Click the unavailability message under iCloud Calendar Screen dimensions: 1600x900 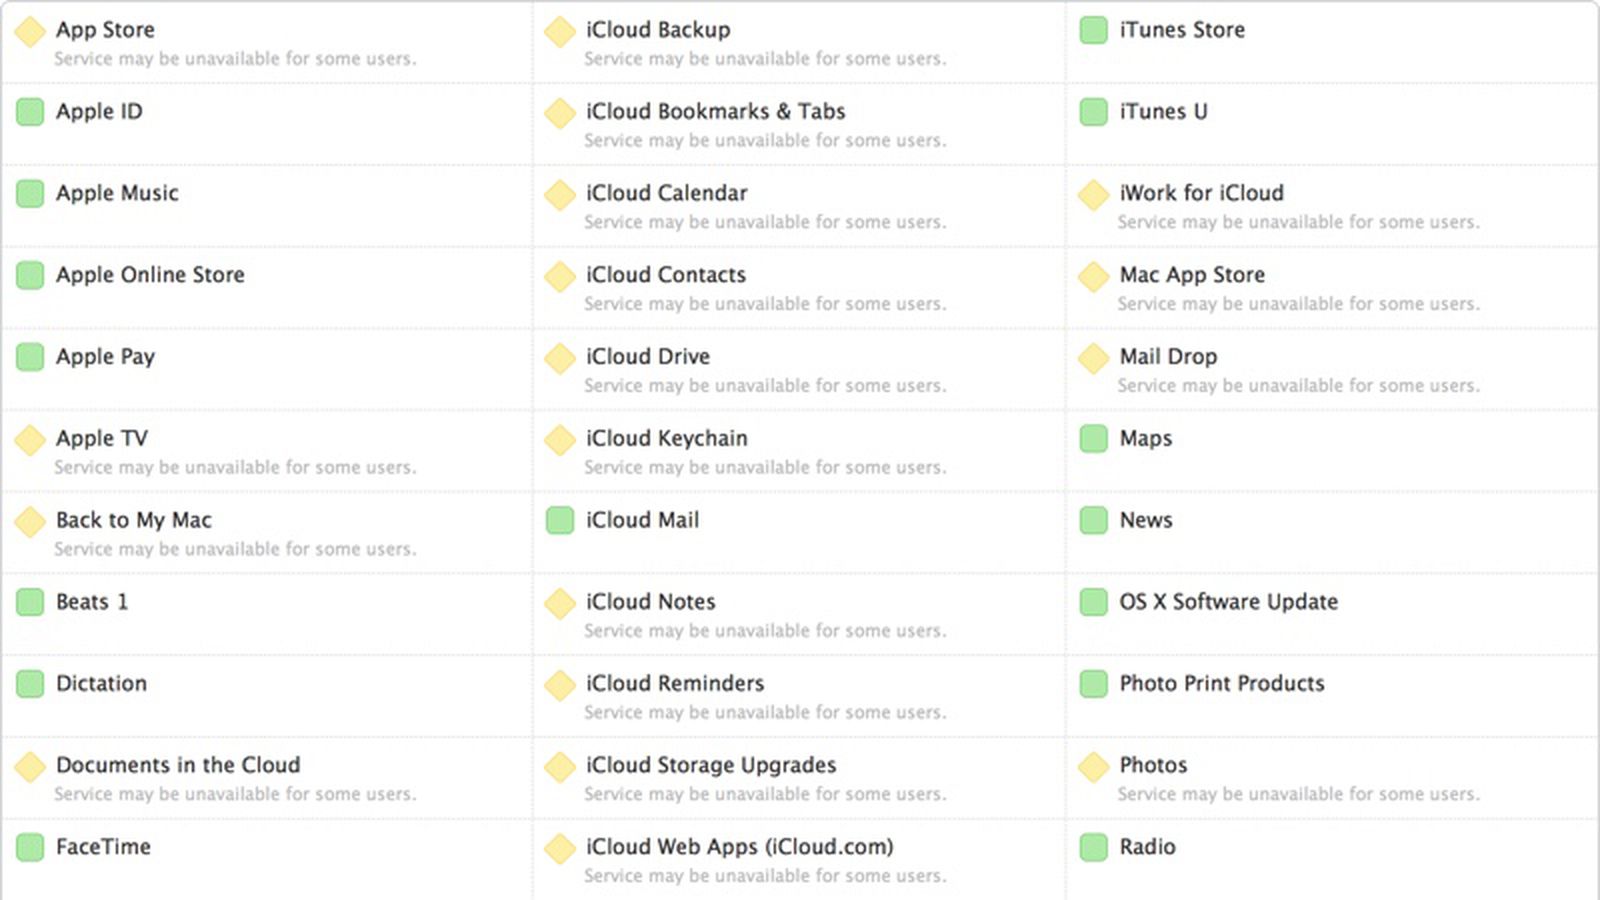[x=765, y=222]
